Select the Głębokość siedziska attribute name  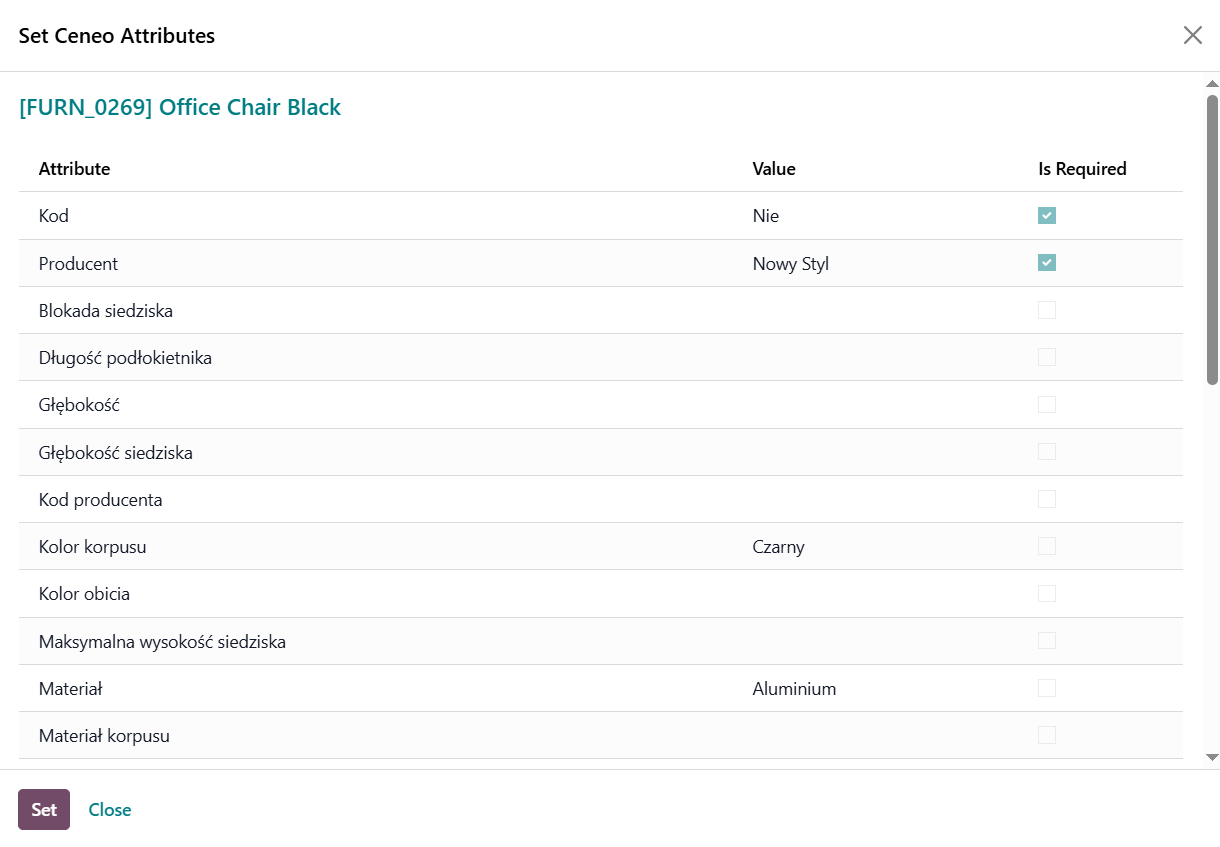pyautogui.click(x=116, y=453)
